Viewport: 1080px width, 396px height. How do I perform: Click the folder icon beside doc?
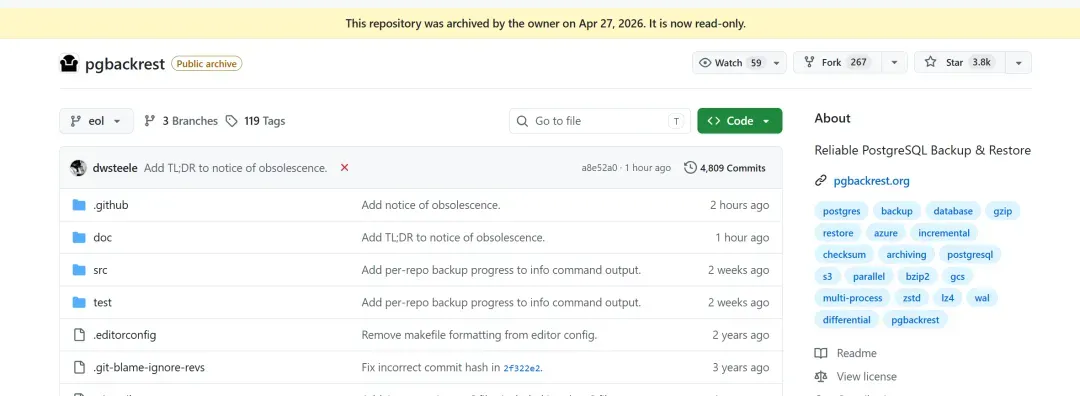pyautogui.click(x=79, y=238)
